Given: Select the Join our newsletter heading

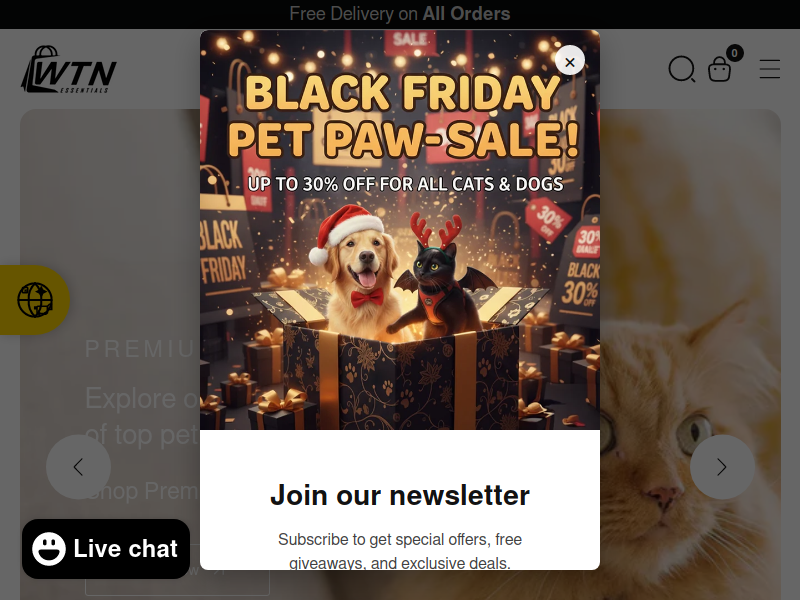Looking at the screenshot, I should click(400, 495).
